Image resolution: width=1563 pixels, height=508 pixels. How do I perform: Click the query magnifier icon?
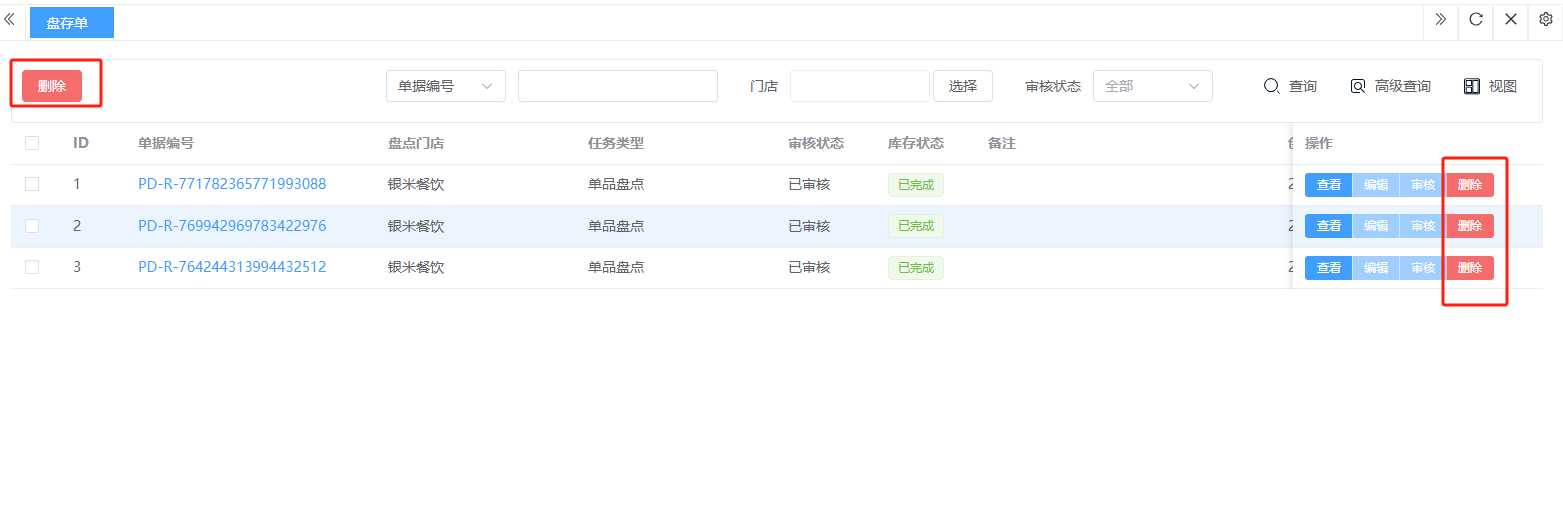coord(1272,86)
